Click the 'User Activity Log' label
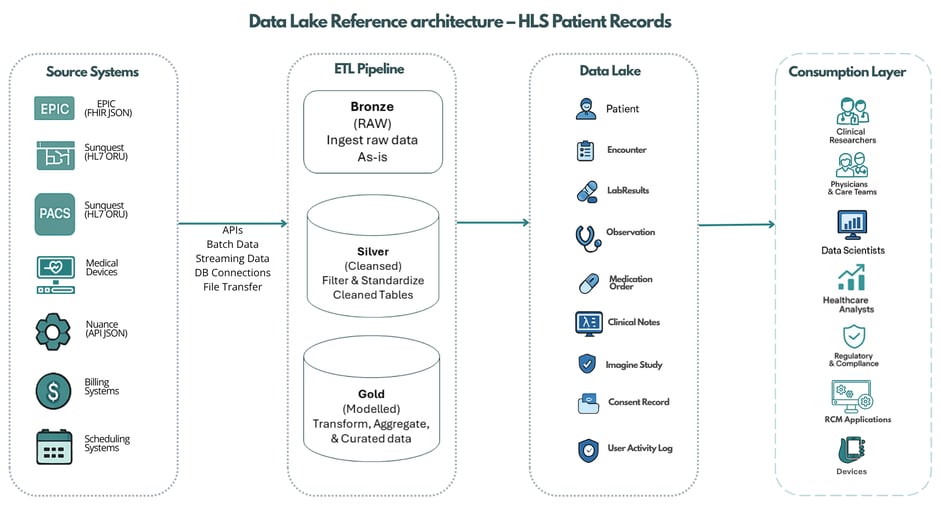The height and width of the screenshot is (529, 941). pyautogui.click(x=640, y=448)
